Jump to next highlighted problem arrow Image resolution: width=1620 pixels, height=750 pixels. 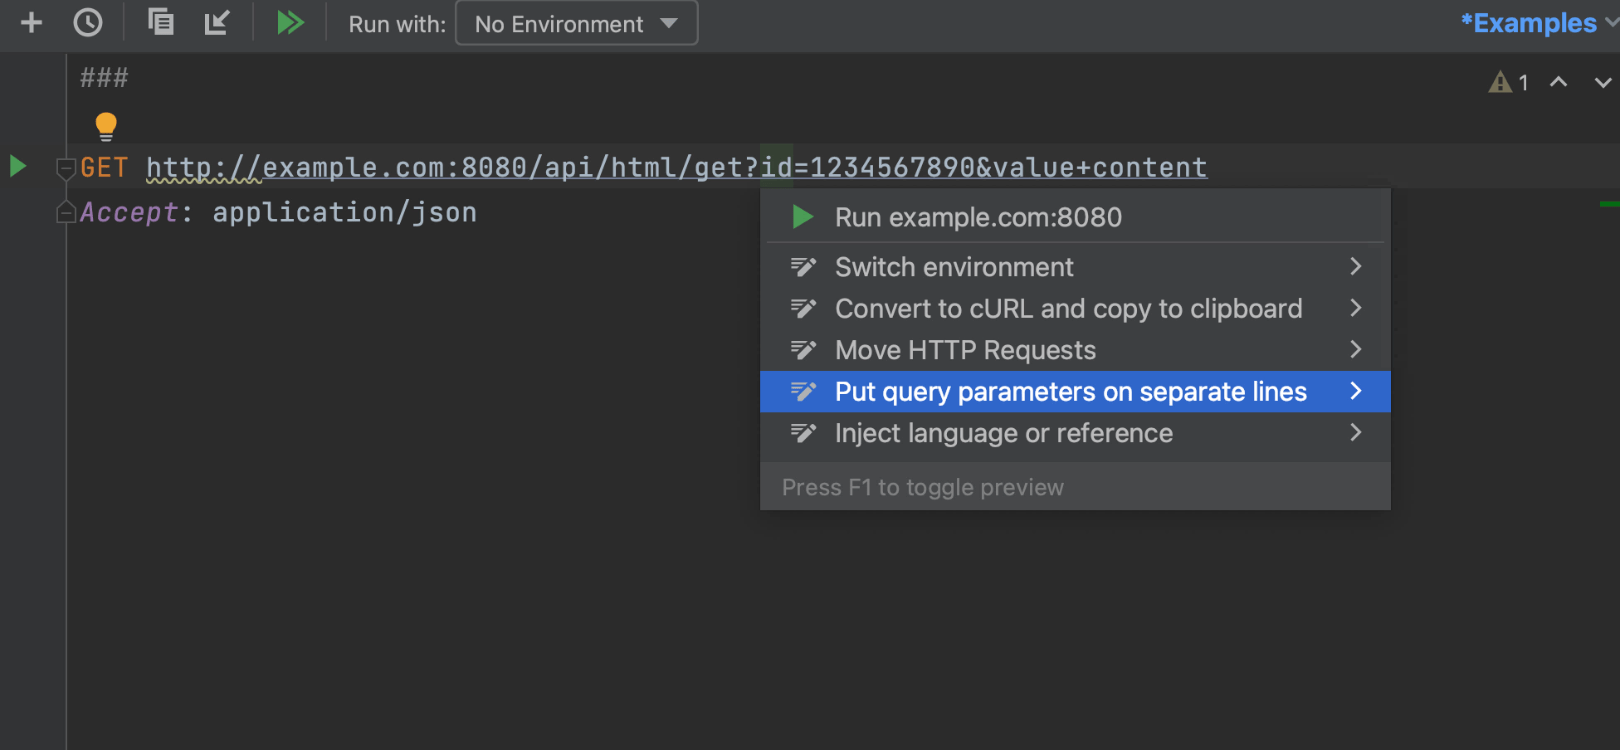tap(1602, 82)
